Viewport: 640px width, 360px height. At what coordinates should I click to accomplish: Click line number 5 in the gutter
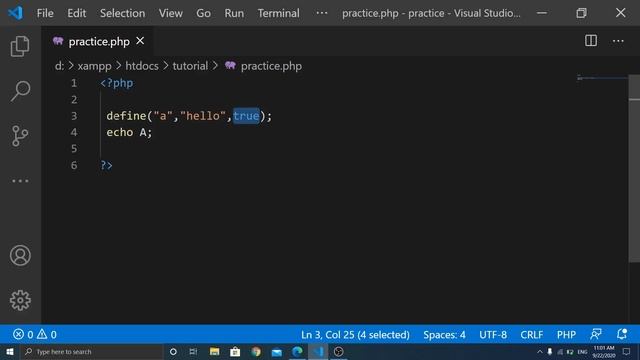coord(74,149)
